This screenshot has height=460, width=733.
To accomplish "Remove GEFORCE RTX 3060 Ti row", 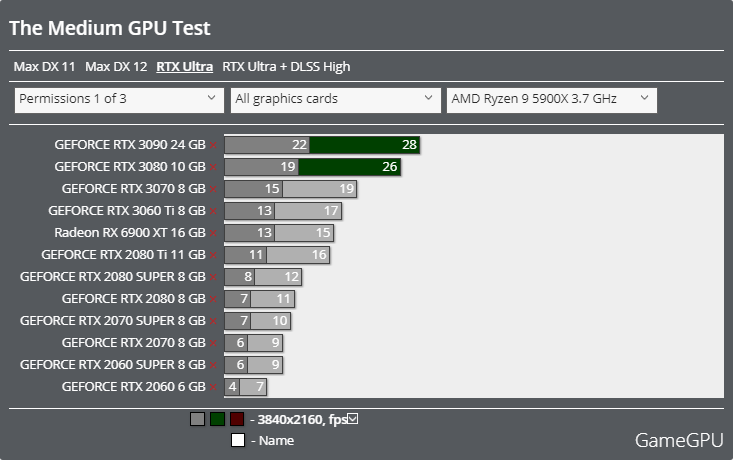I will [x=213, y=211].
